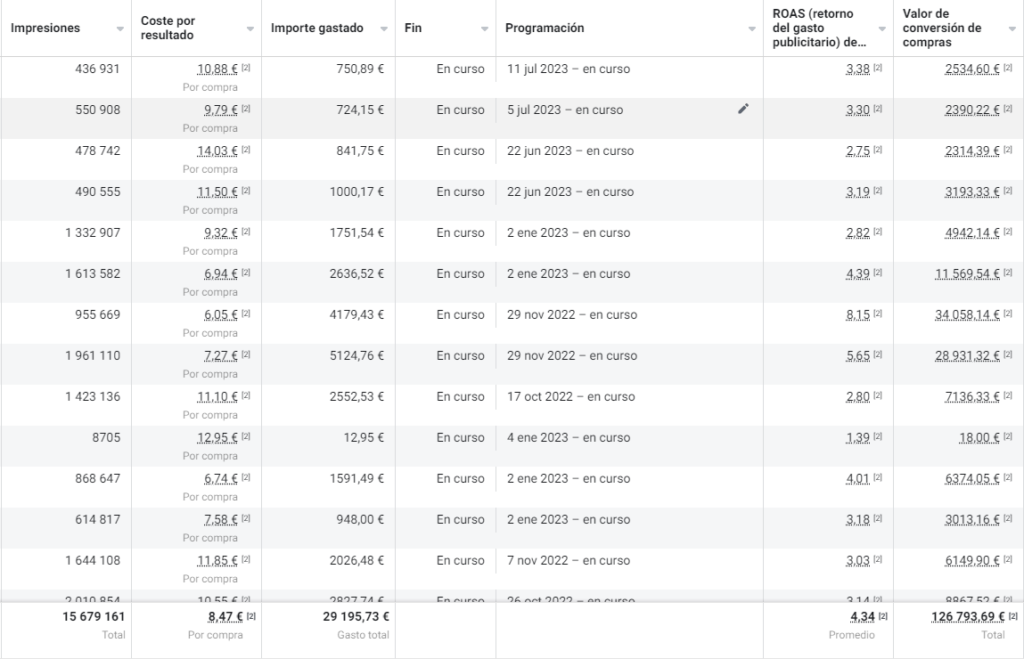Click the underlined 6,05 € cost per result
Viewport: 1024px width, 659px height.
pyautogui.click(x=220, y=315)
